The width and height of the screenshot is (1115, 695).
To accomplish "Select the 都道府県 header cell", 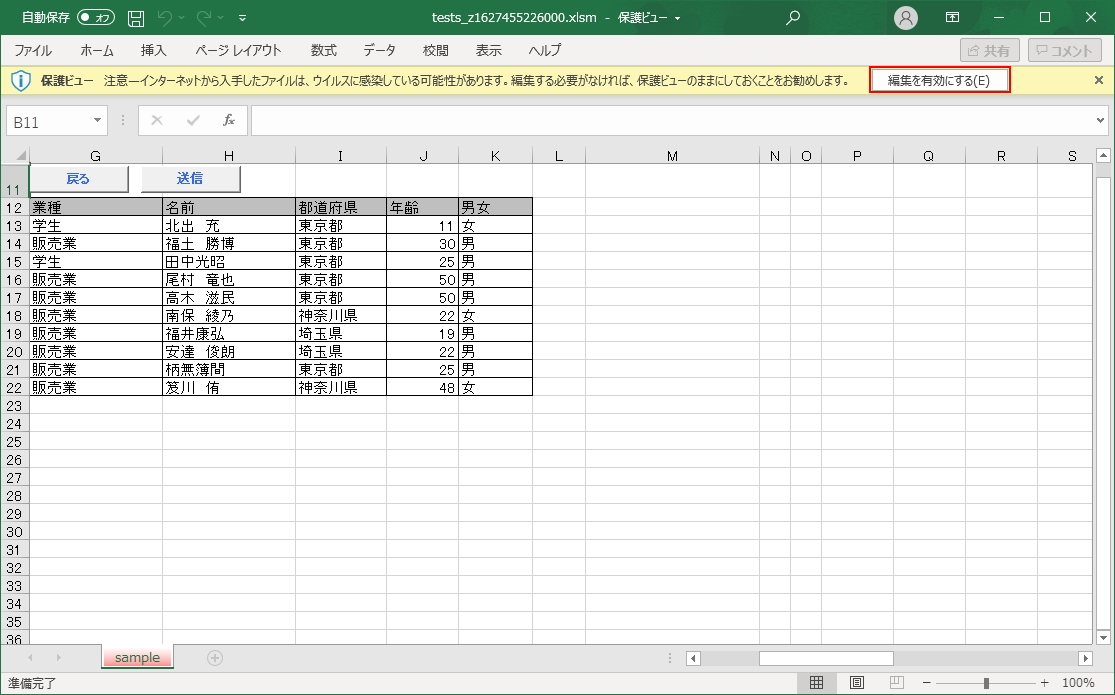I will (x=341, y=207).
